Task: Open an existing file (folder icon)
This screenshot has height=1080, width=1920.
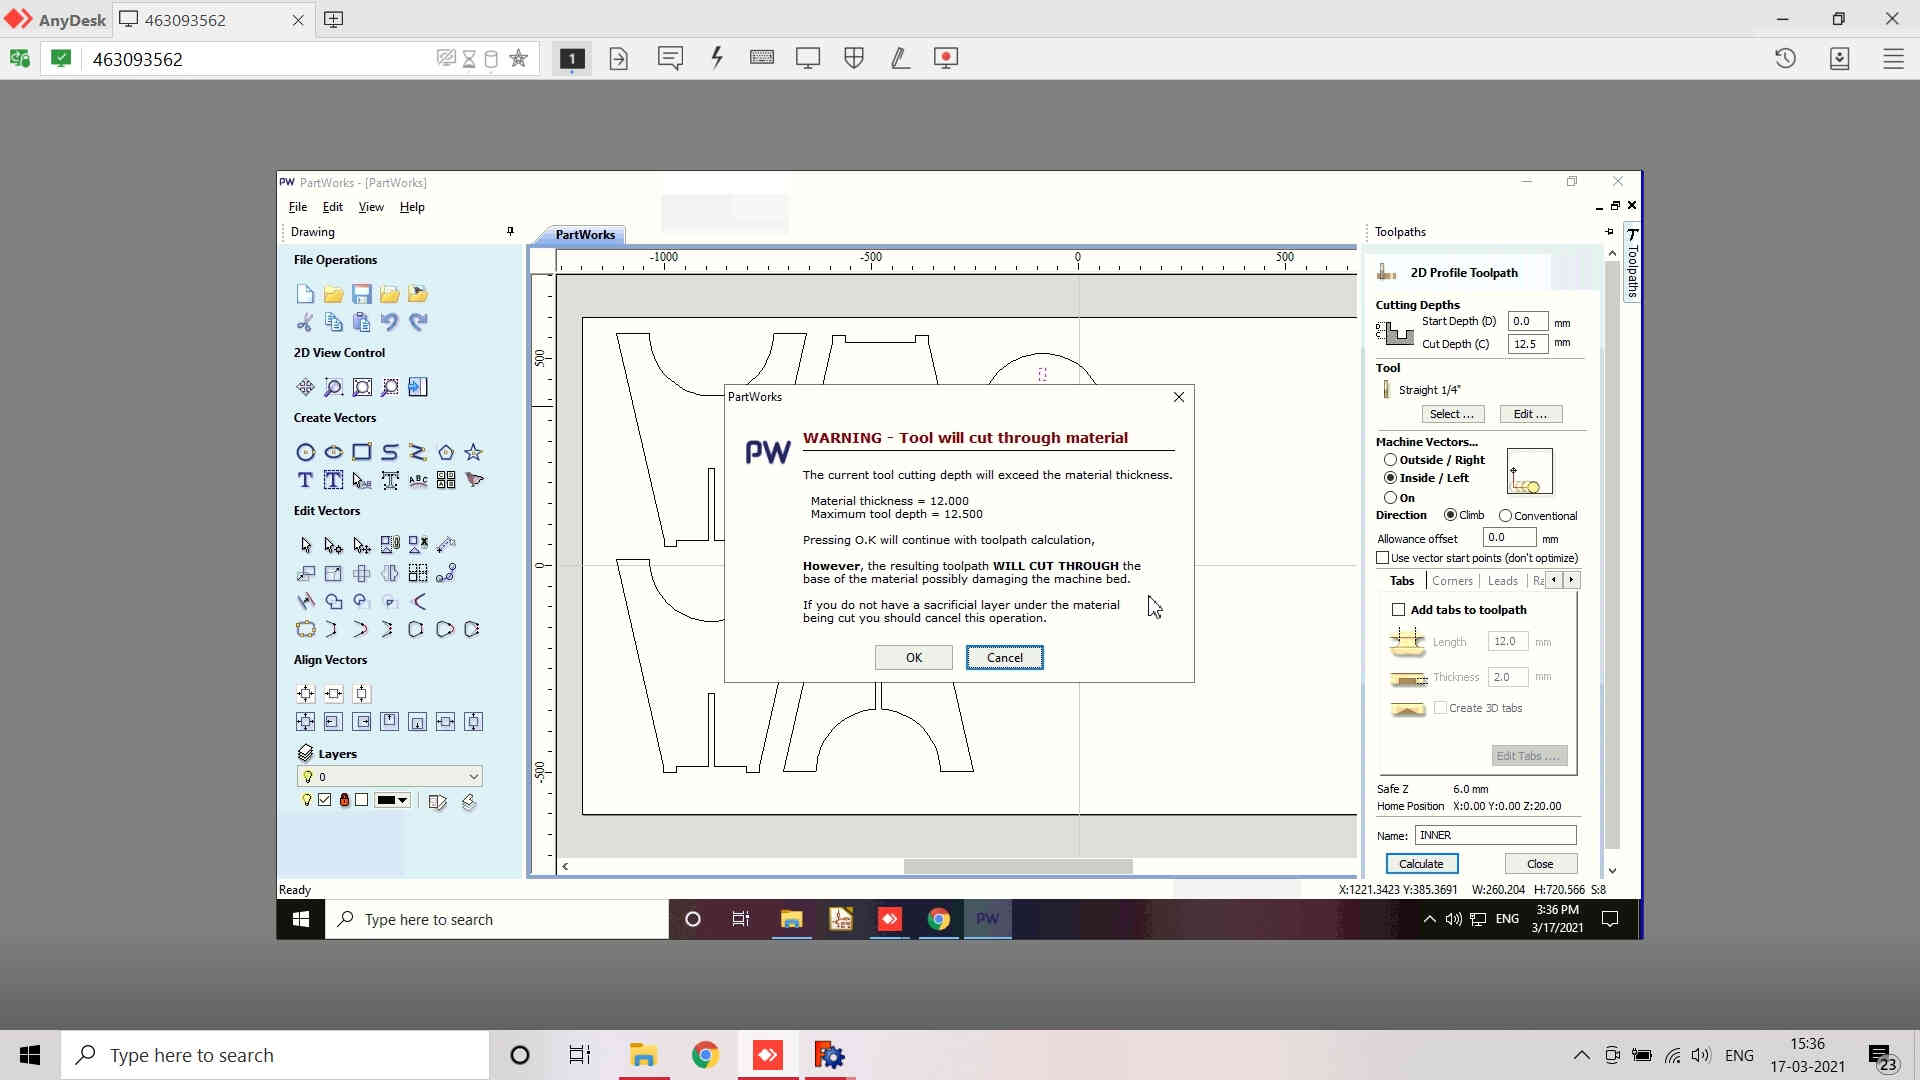Action: tap(333, 294)
